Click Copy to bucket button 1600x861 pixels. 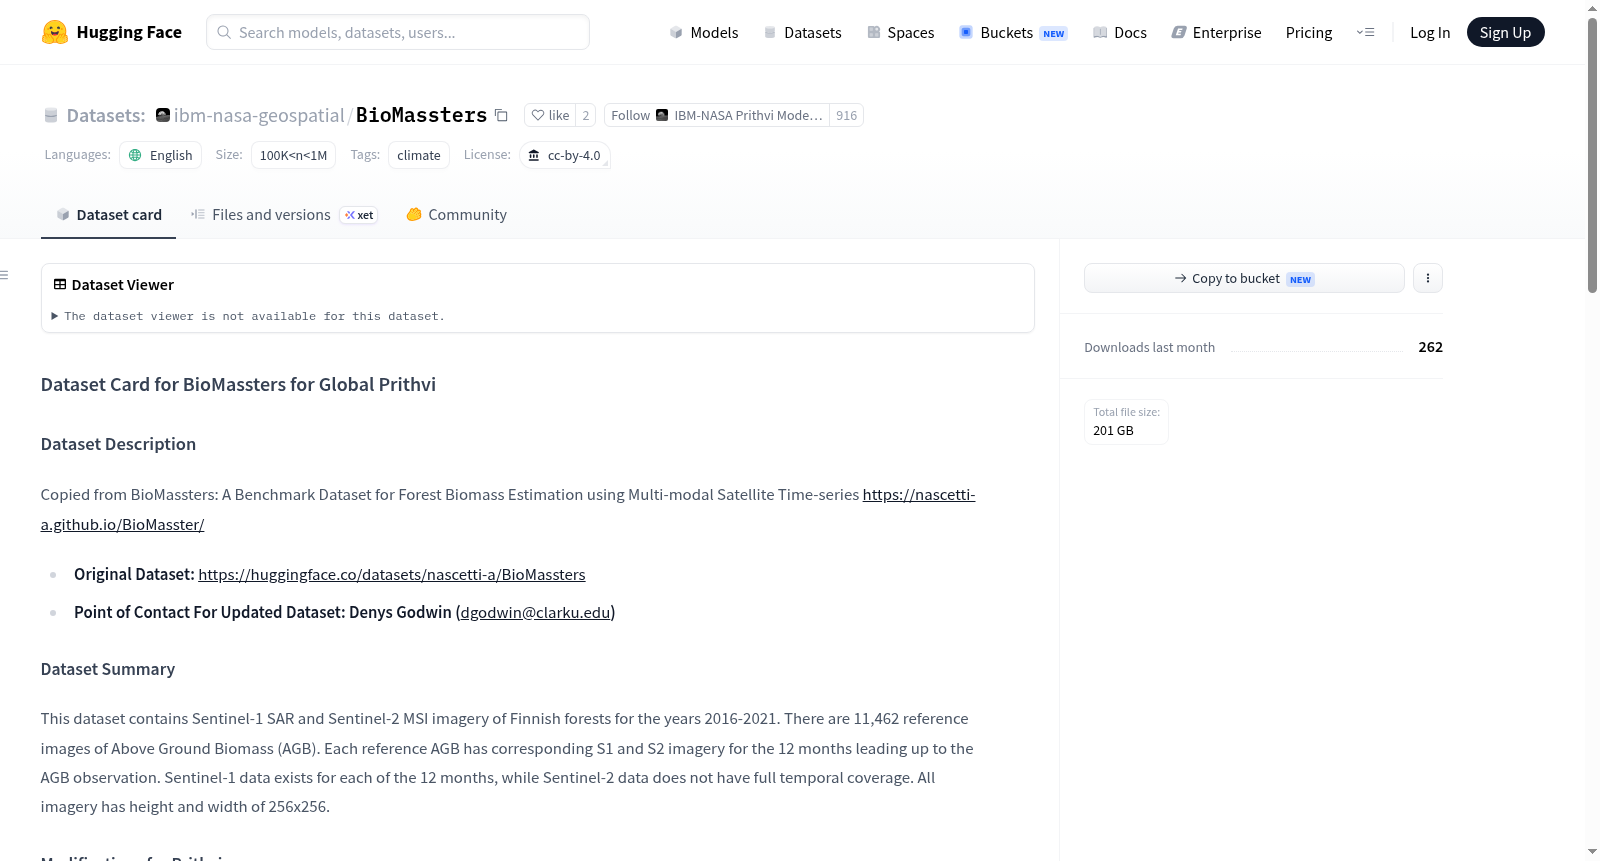(x=1244, y=278)
